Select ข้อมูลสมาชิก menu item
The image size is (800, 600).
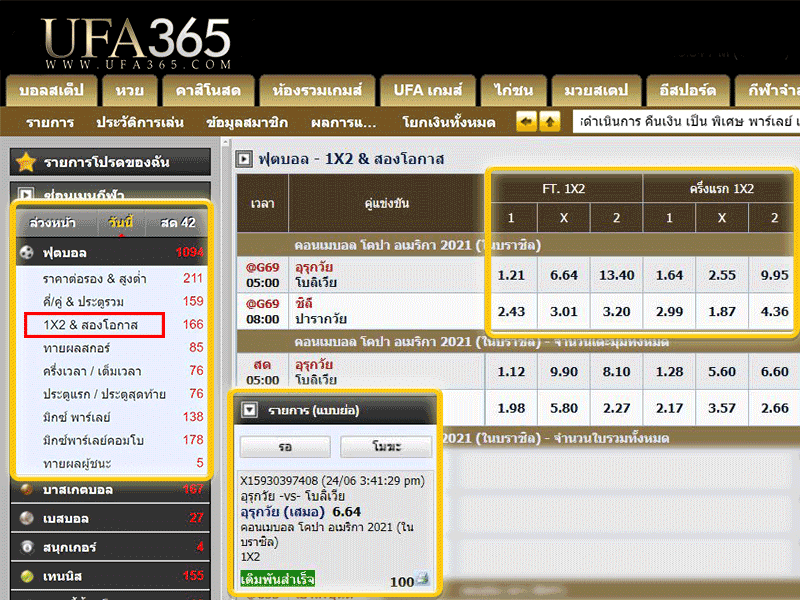[x=247, y=122]
